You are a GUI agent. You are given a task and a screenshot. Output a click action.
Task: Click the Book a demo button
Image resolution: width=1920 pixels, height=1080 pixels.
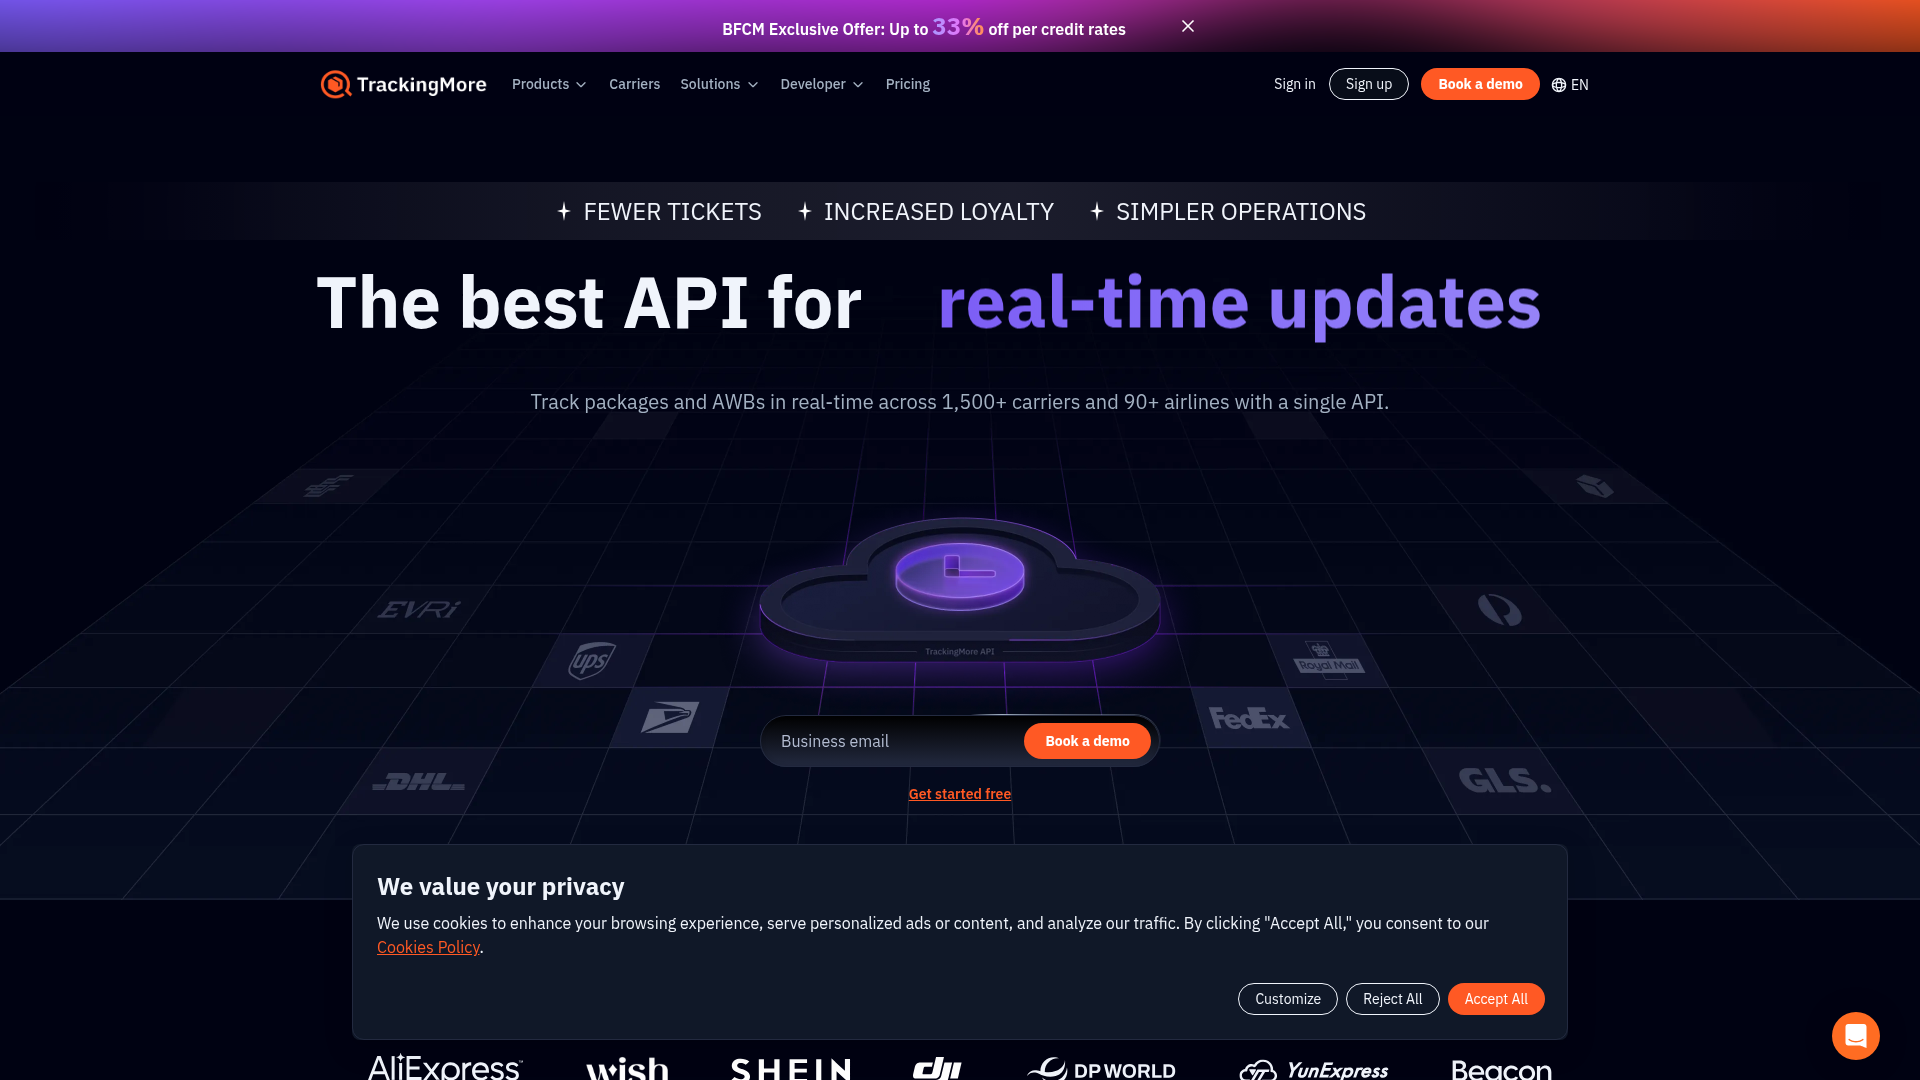click(x=1480, y=84)
